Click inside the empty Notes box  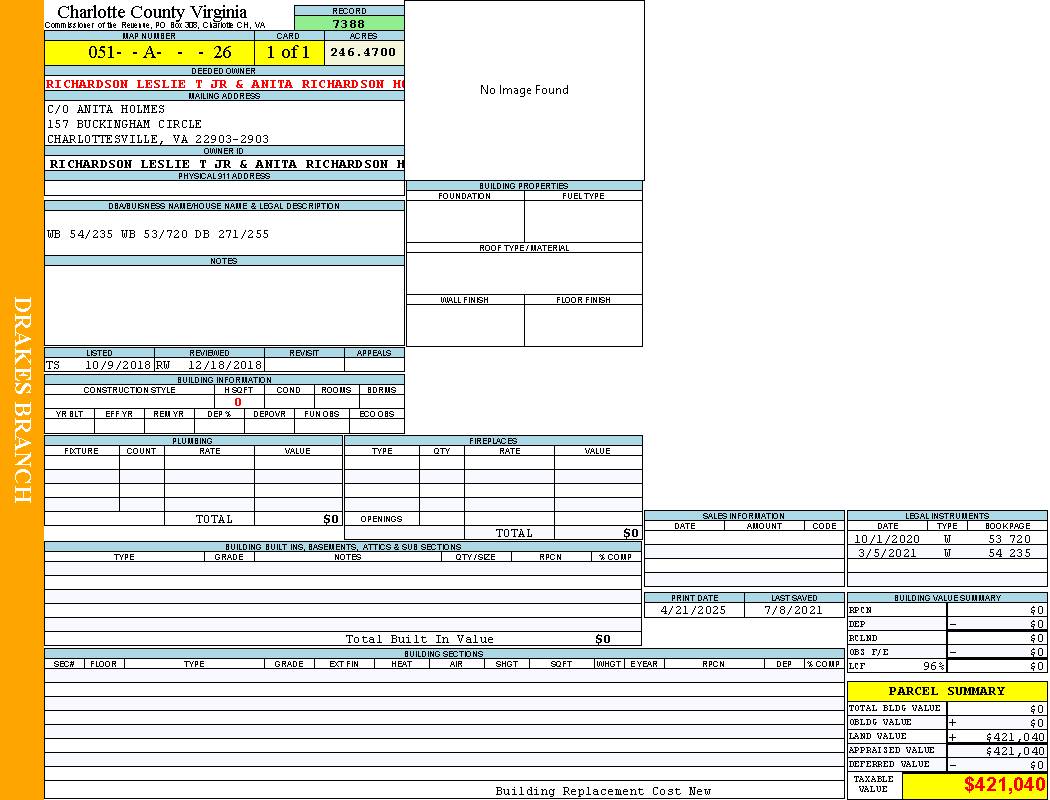pyautogui.click(x=224, y=305)
